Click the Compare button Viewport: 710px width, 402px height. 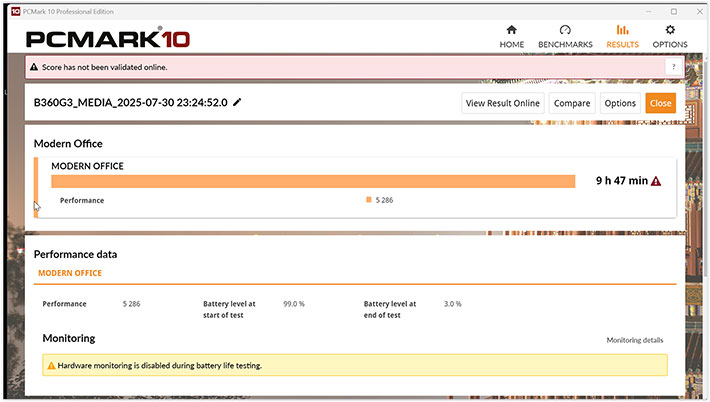[x=572, y=103]
